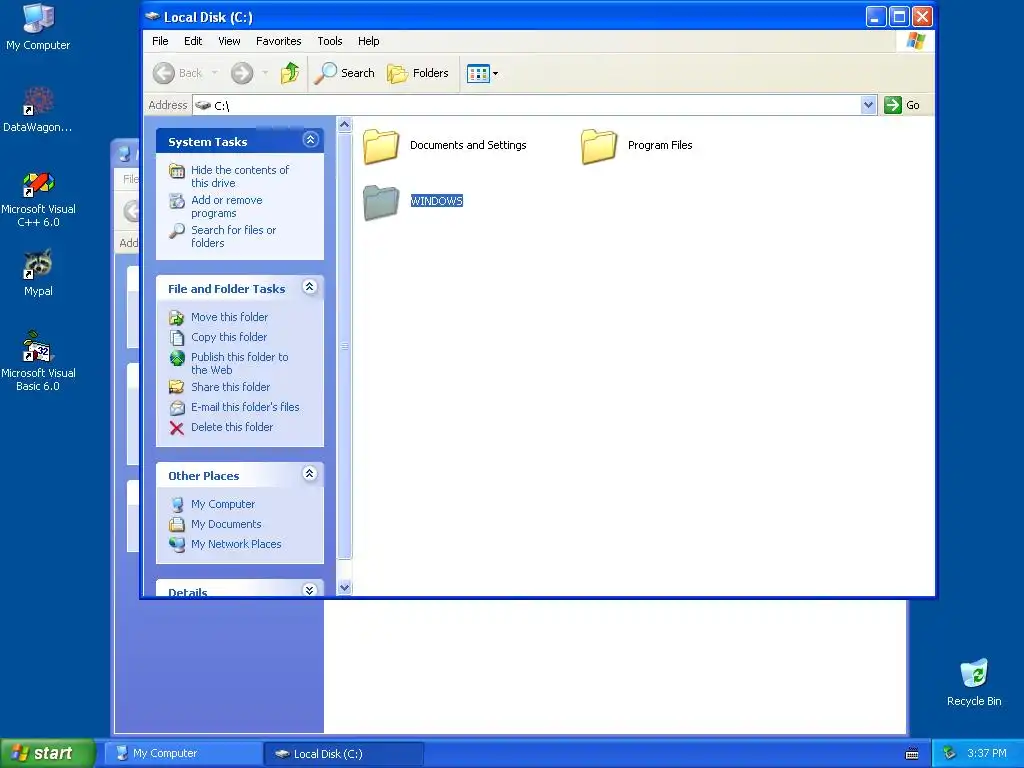The height and width of the screenshot is (768, 1024).
Task: Go up one folder level
Action: (290, 73)
